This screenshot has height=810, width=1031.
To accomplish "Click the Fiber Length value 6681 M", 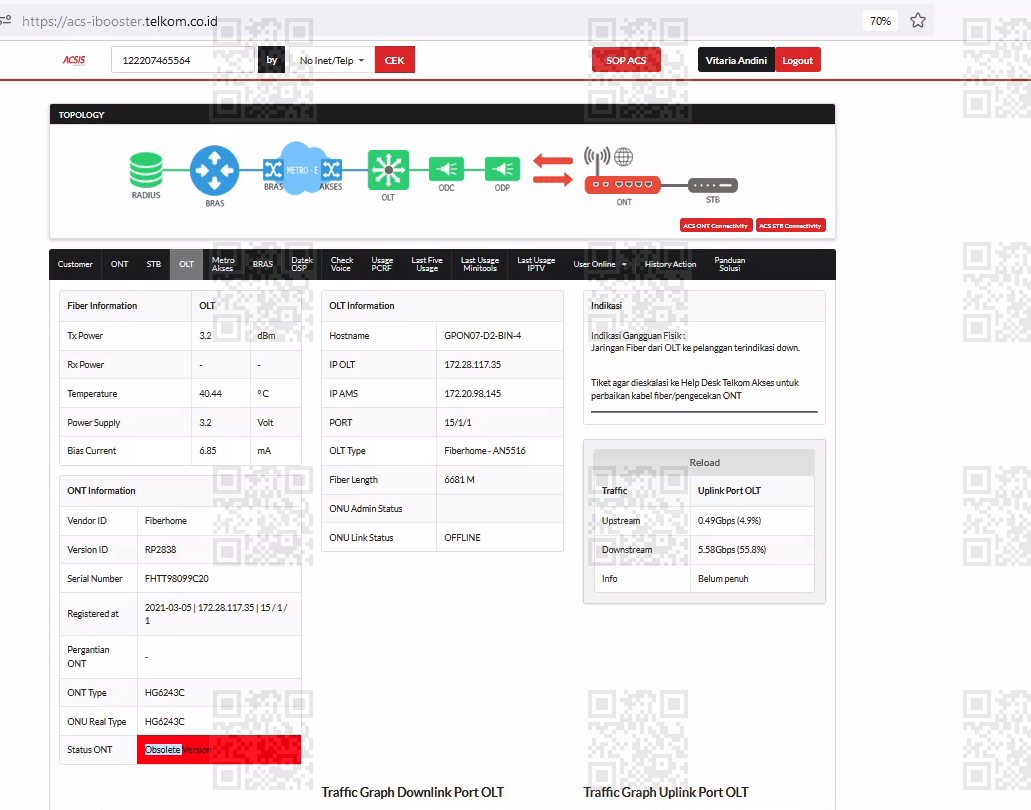I will 459,479.
